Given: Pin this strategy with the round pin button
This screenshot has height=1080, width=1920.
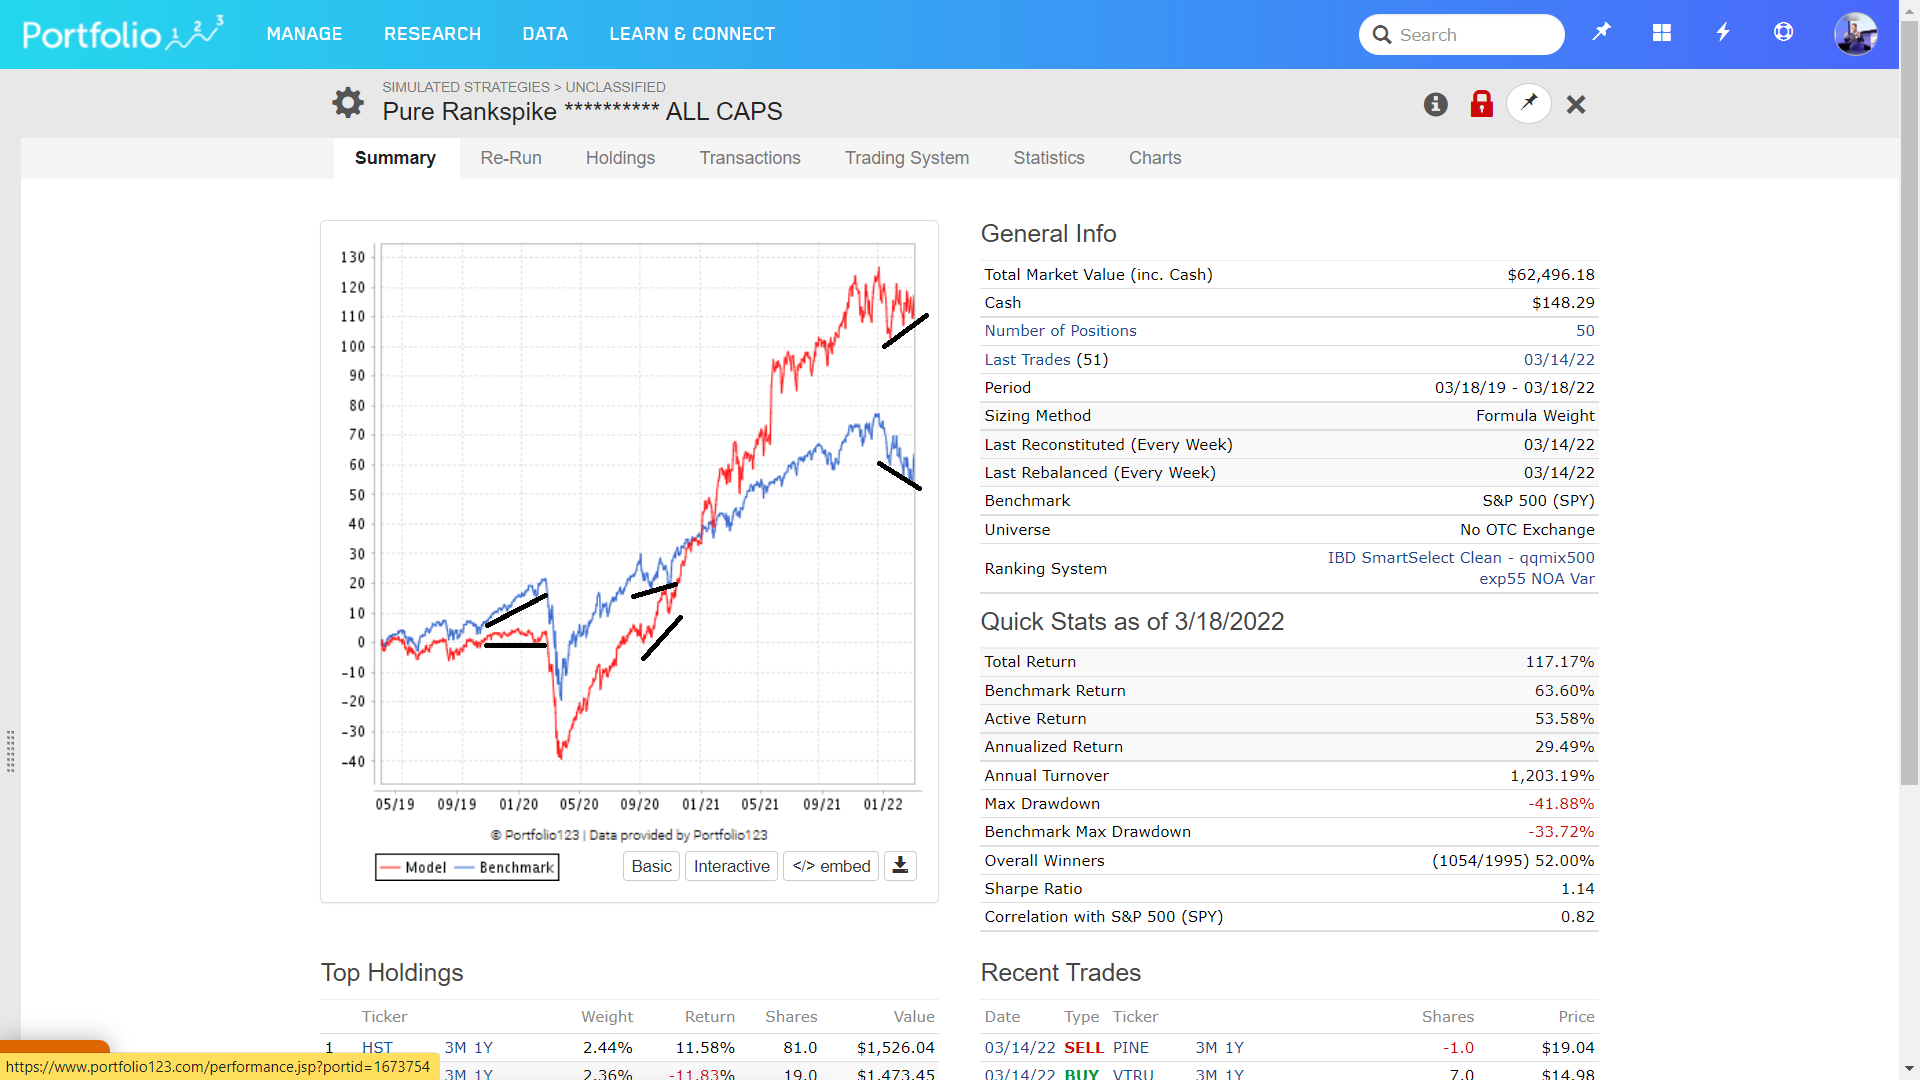Looking at the screenshot, I should pyautogui.click(x=1528, y=104).
